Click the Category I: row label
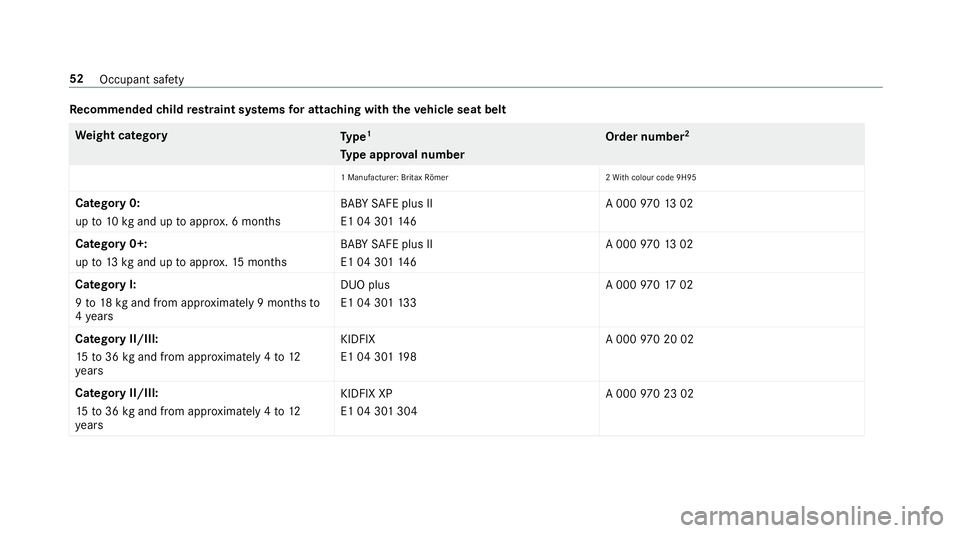The height and width of the screenshot is (533, 960). 106,285
